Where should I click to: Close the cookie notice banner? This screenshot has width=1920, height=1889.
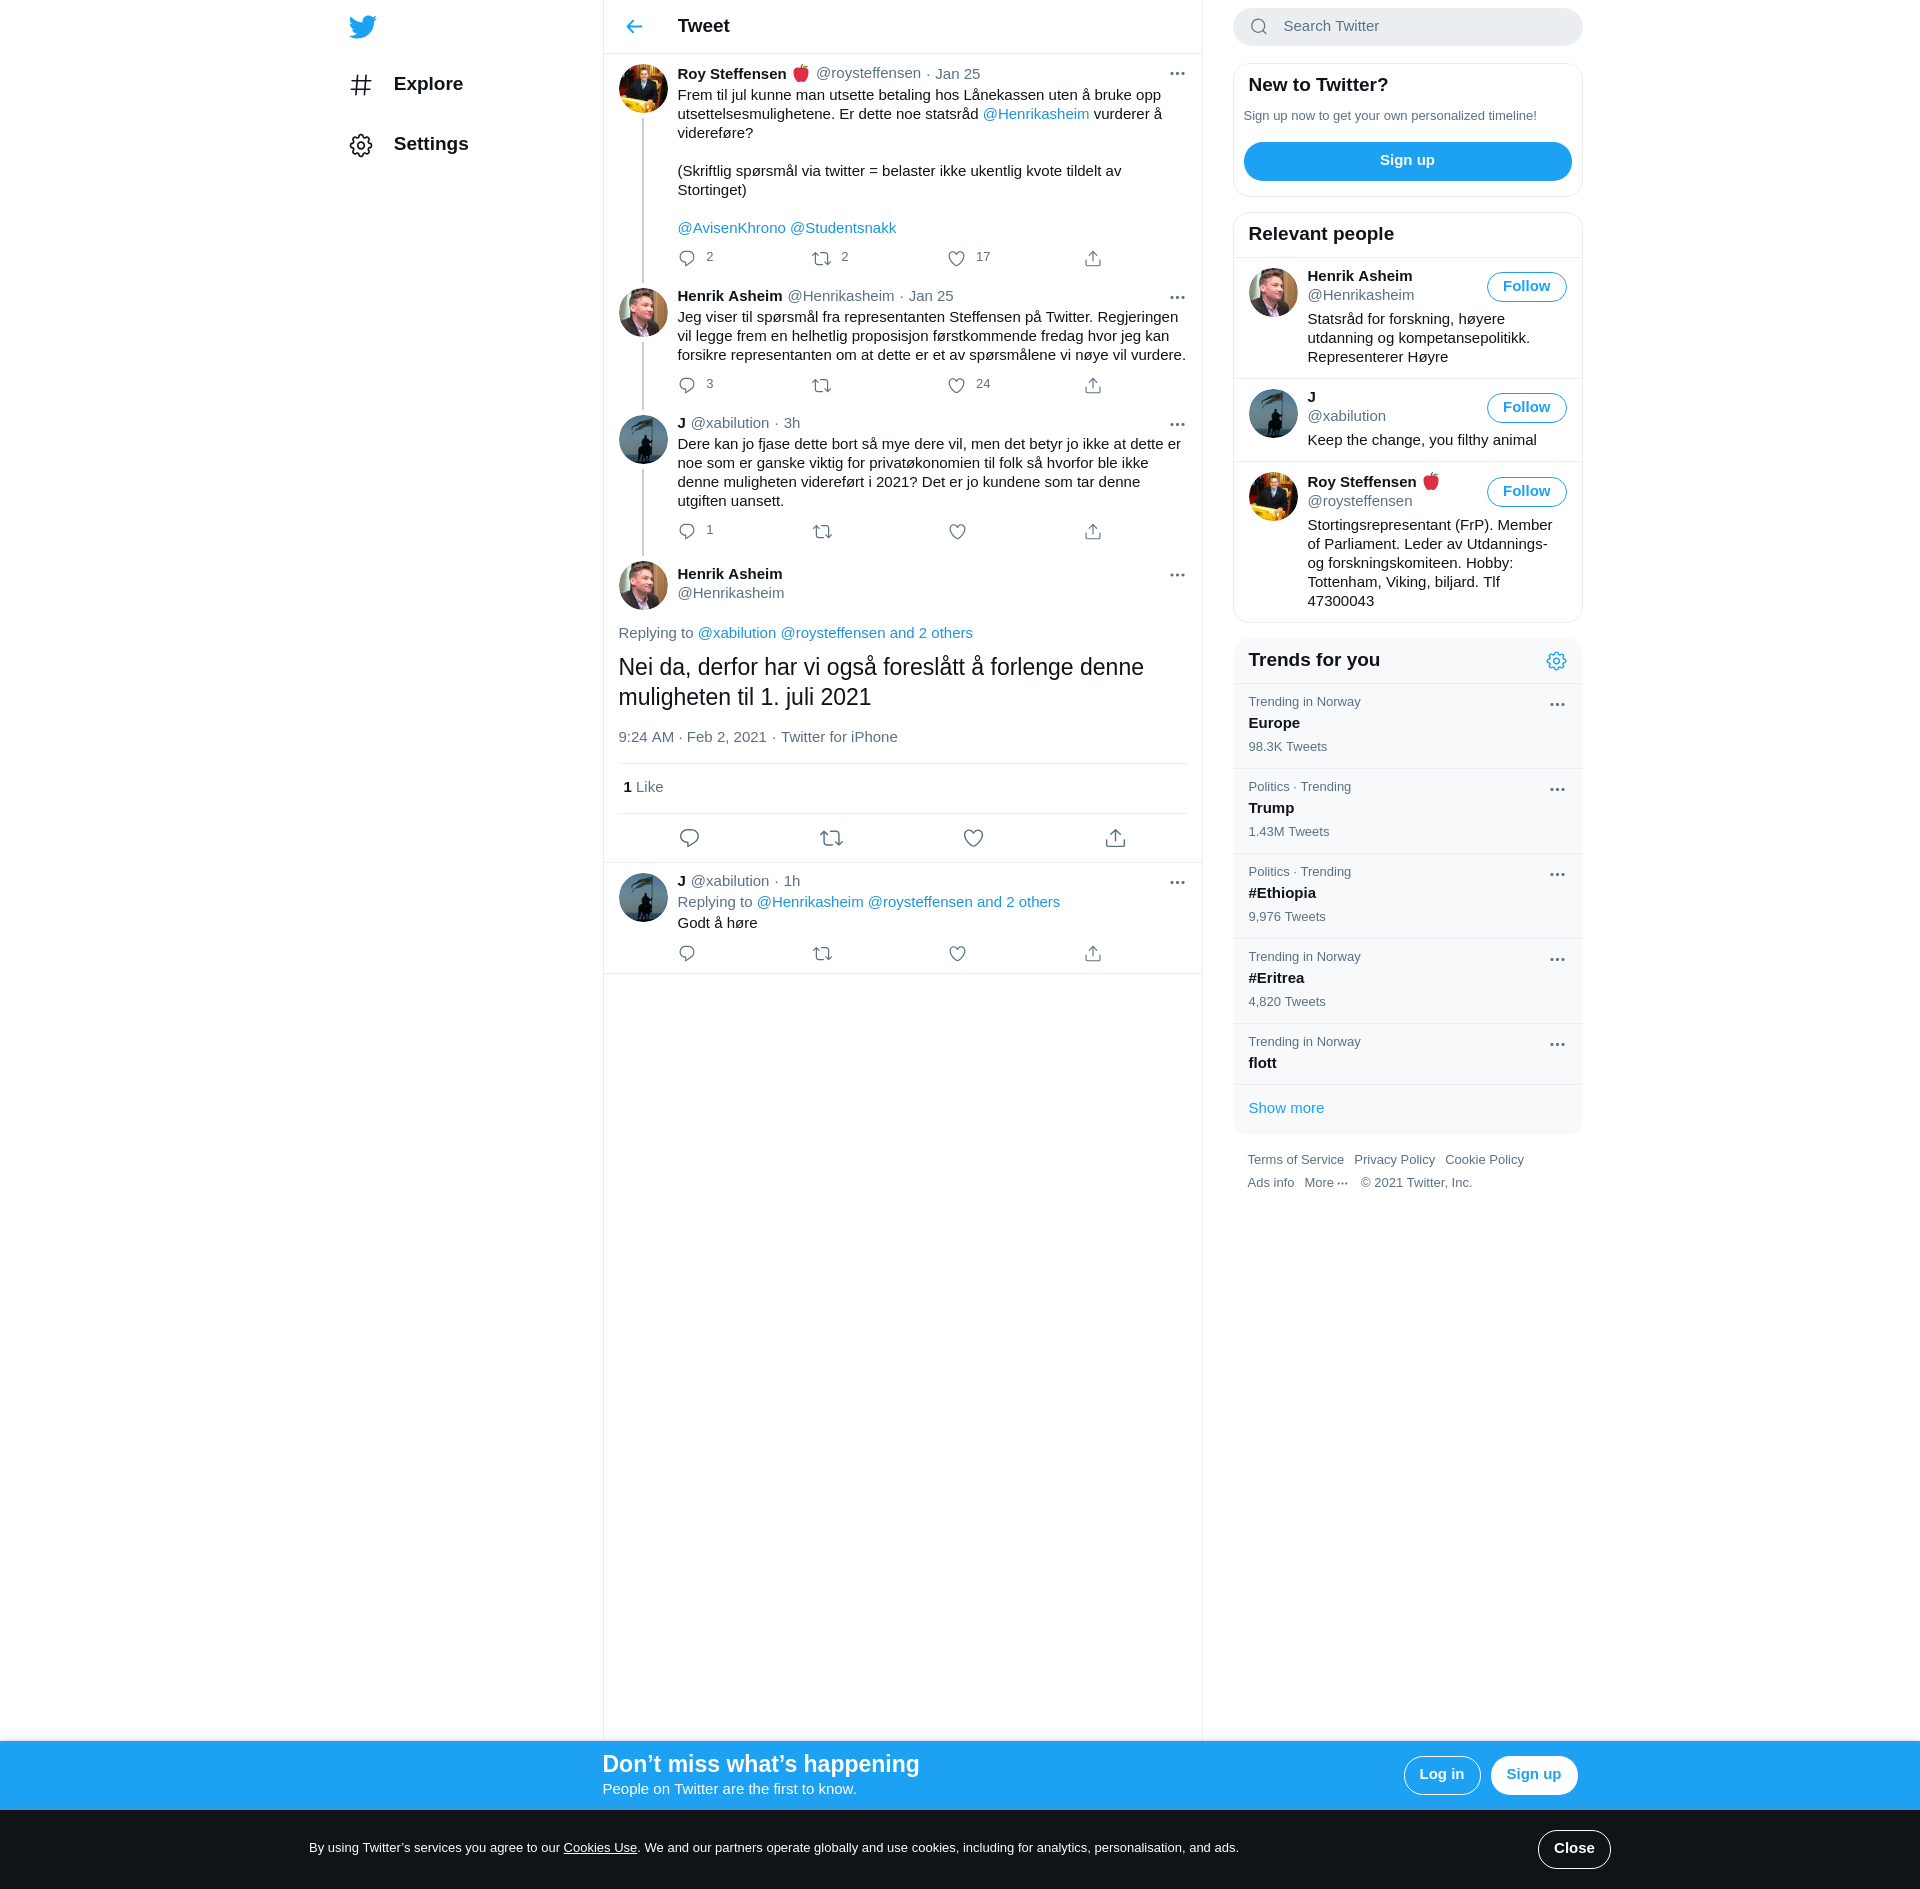coord(1573,1848)
